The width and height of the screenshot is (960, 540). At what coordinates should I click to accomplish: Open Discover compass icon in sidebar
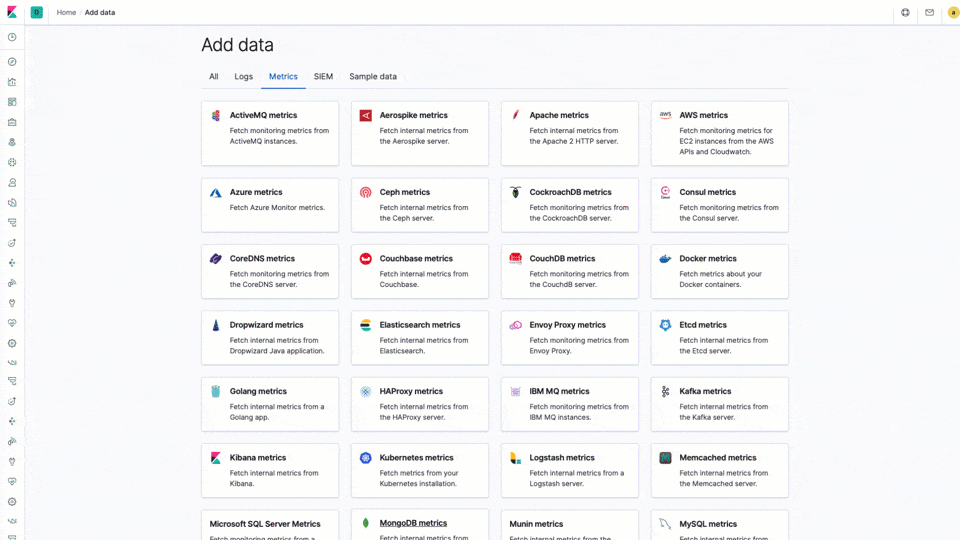[12, 62]
